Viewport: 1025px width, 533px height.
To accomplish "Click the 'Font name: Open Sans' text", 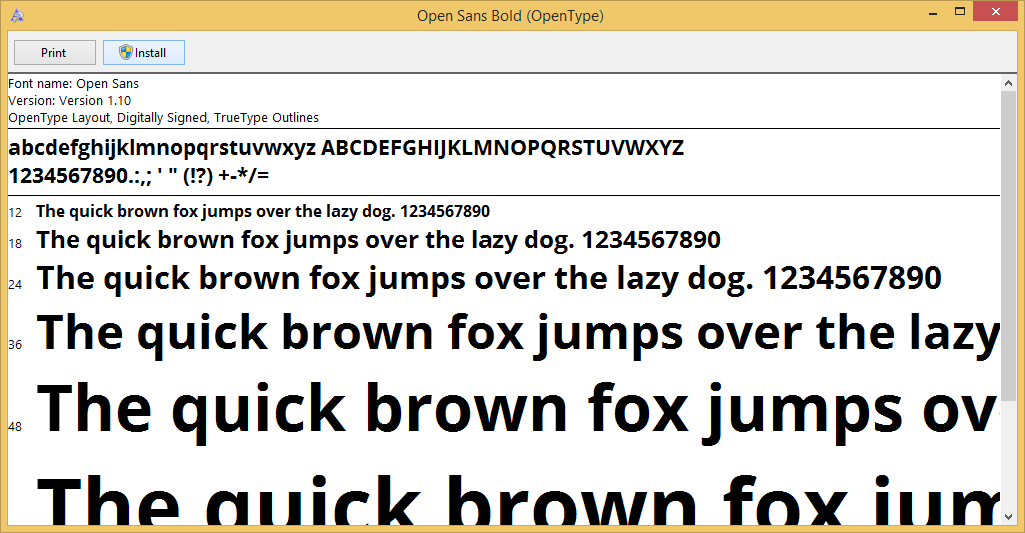I will 73,84.
